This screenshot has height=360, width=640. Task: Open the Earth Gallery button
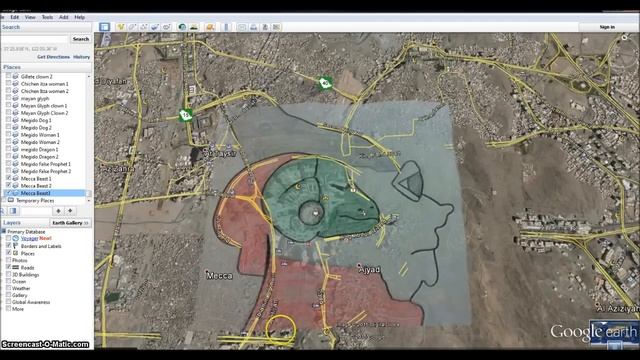[x=70, y=223]
